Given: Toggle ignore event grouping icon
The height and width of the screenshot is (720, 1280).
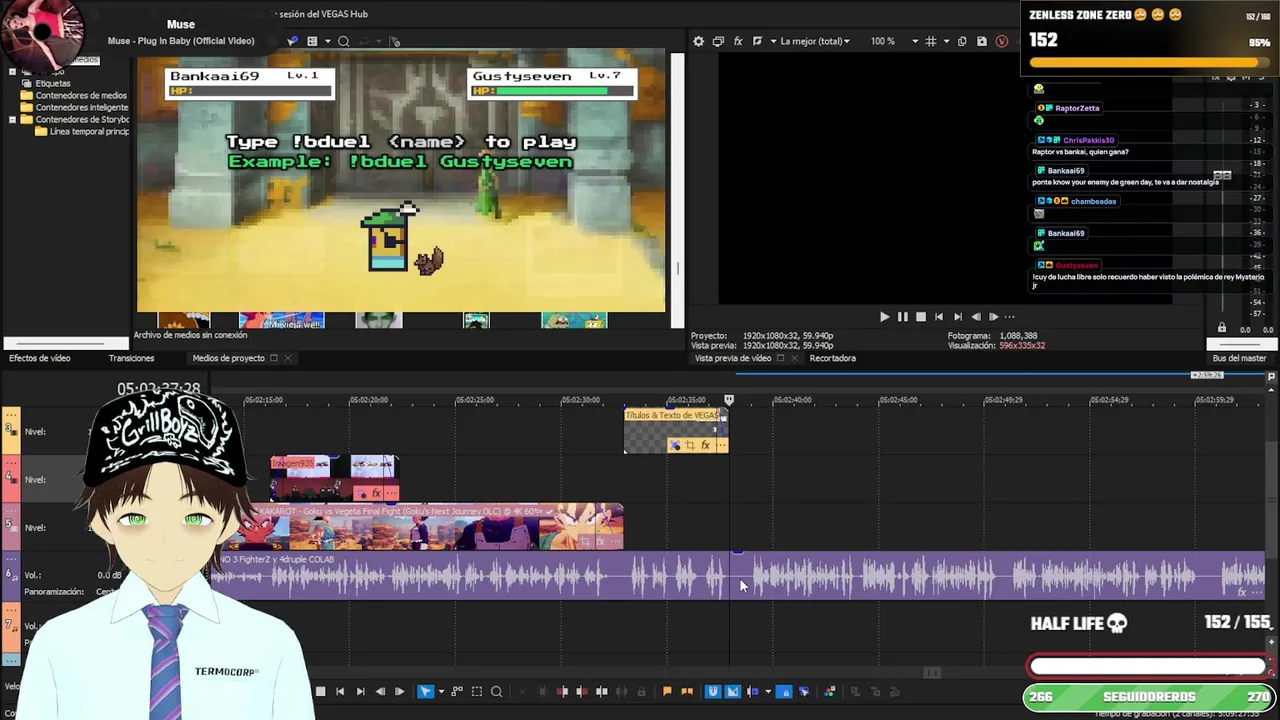Looking at the screenshot, I should pos(804,691).
